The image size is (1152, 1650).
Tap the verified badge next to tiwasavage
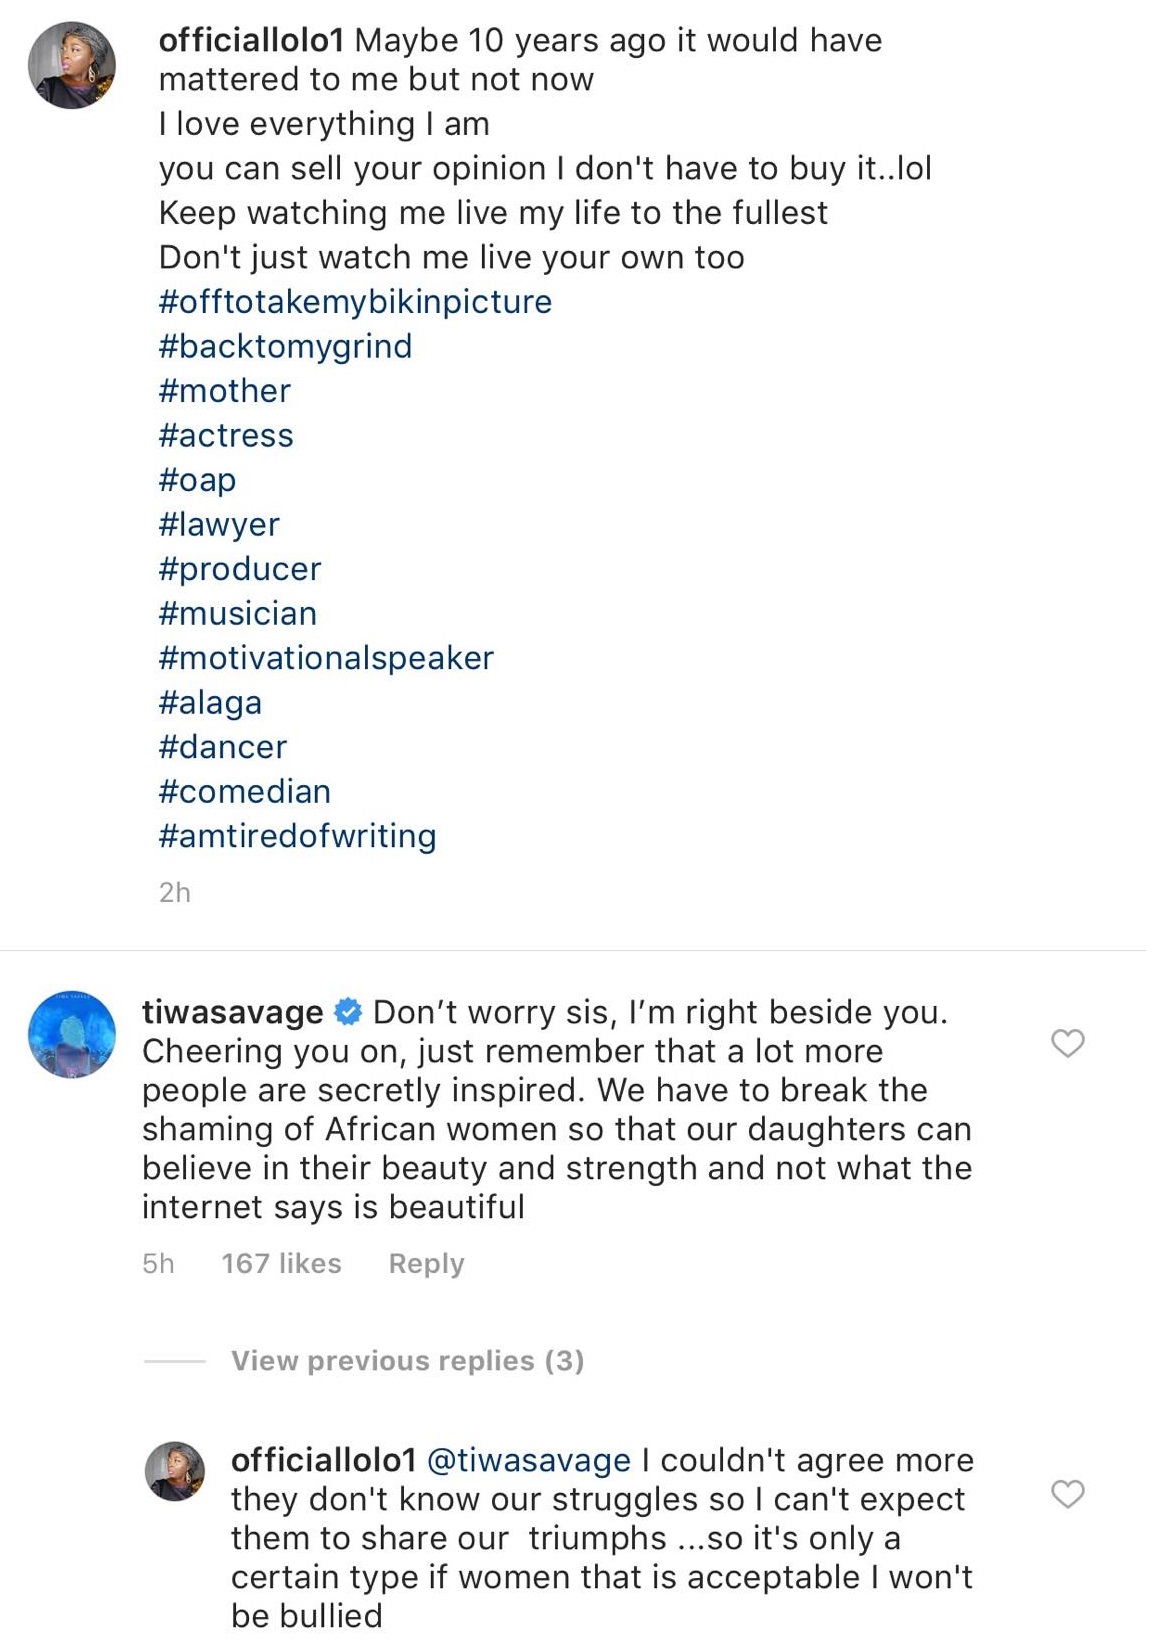347,1012
